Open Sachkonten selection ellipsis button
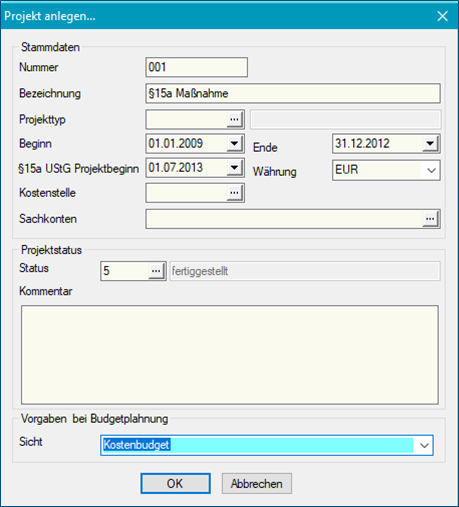Viewport: 459px width, 507px height. click(430, 219)
